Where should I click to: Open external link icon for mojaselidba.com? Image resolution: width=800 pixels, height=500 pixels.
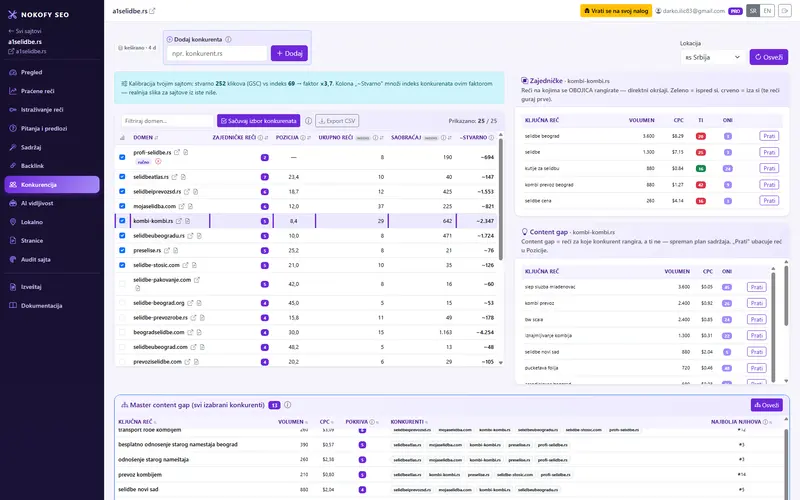(182, 206)
